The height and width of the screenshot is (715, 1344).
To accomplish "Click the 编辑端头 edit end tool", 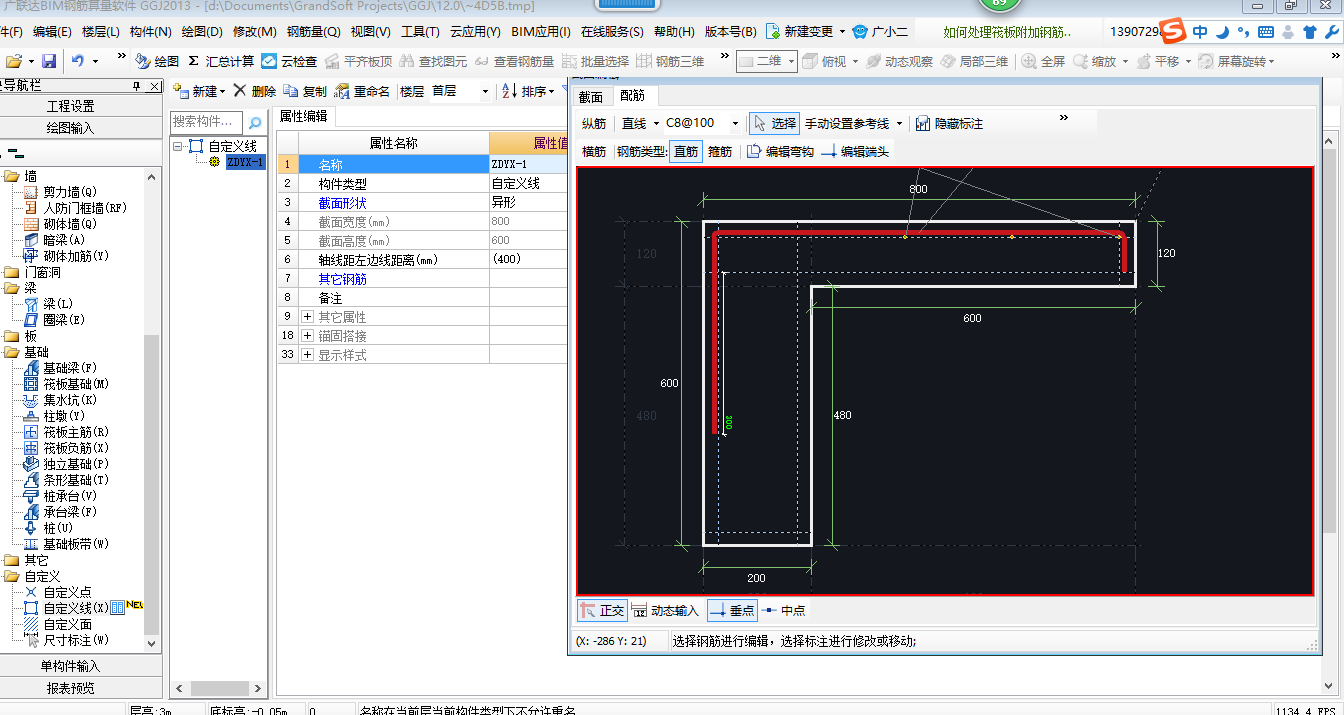I will click(x=855, y=152).
